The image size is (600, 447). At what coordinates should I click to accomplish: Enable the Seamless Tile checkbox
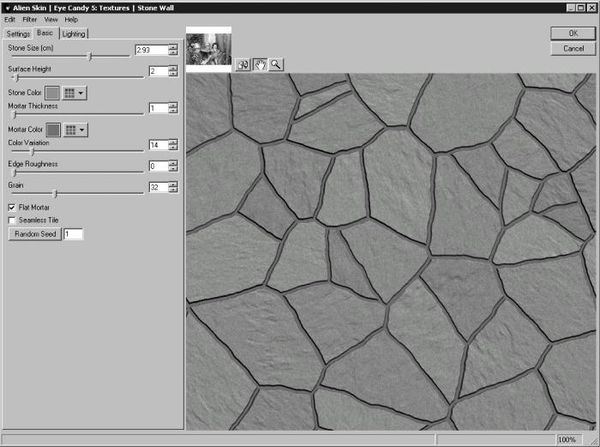tap(12, 220)
